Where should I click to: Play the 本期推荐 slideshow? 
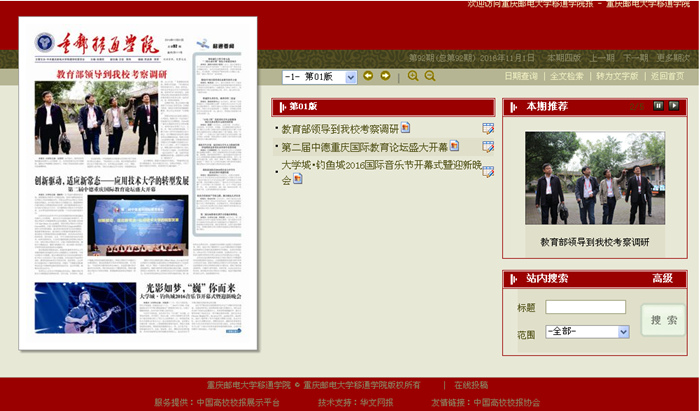674,106
